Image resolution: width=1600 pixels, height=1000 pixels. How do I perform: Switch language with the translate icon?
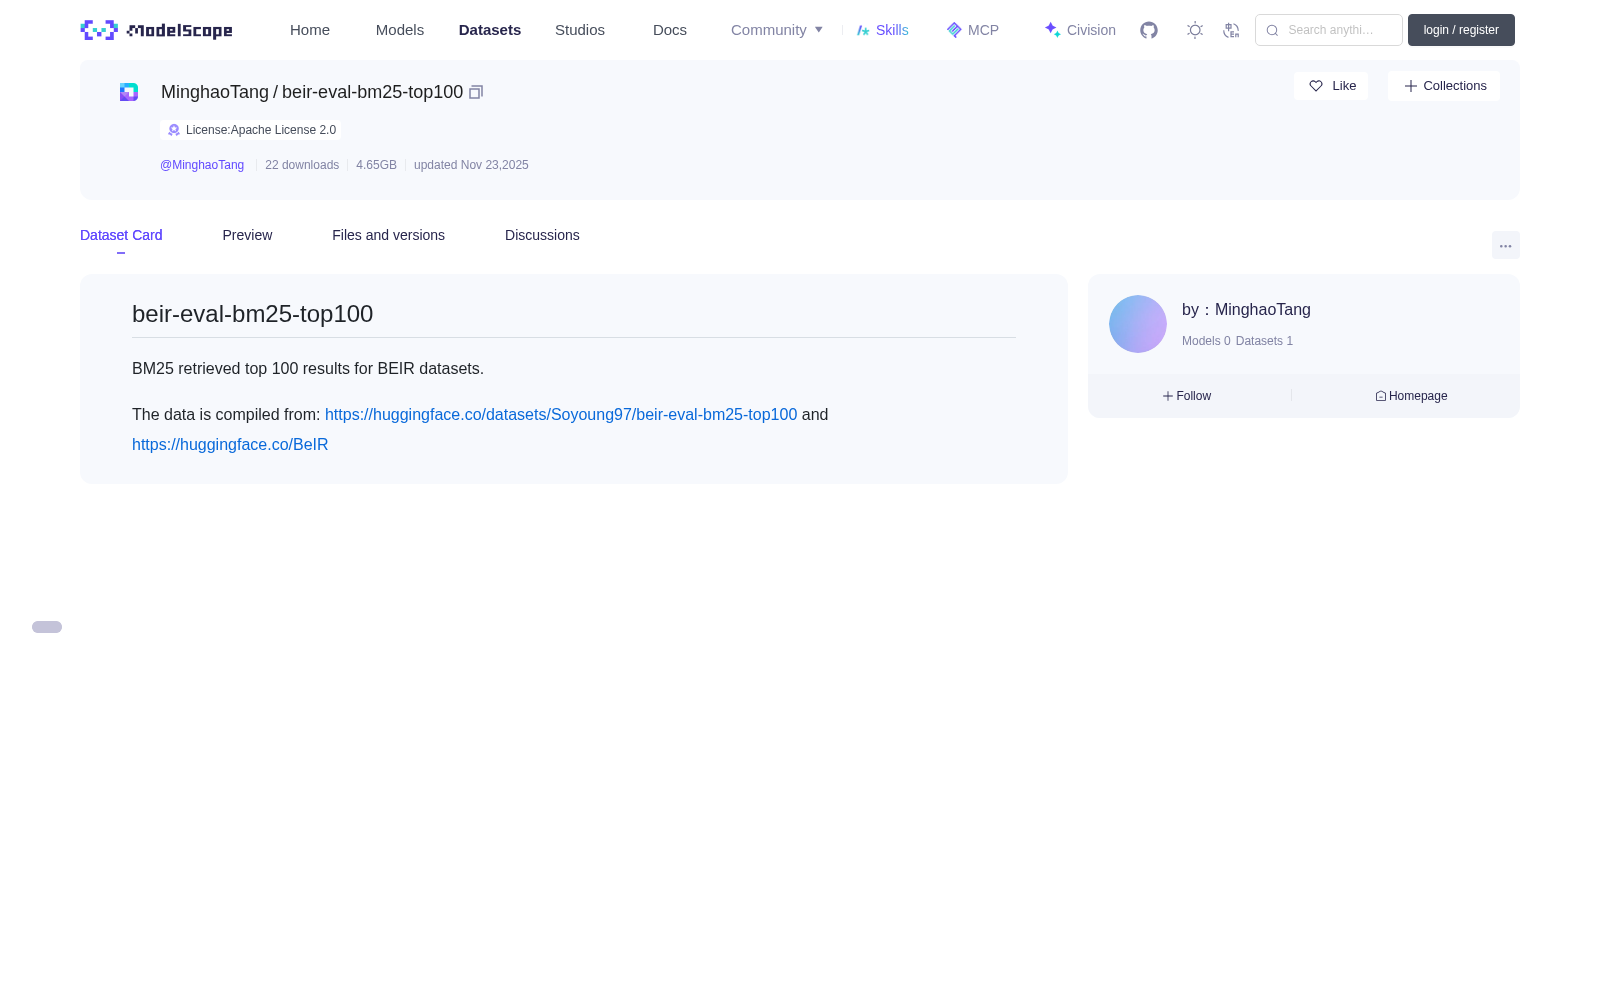(x=1231, y=30)
